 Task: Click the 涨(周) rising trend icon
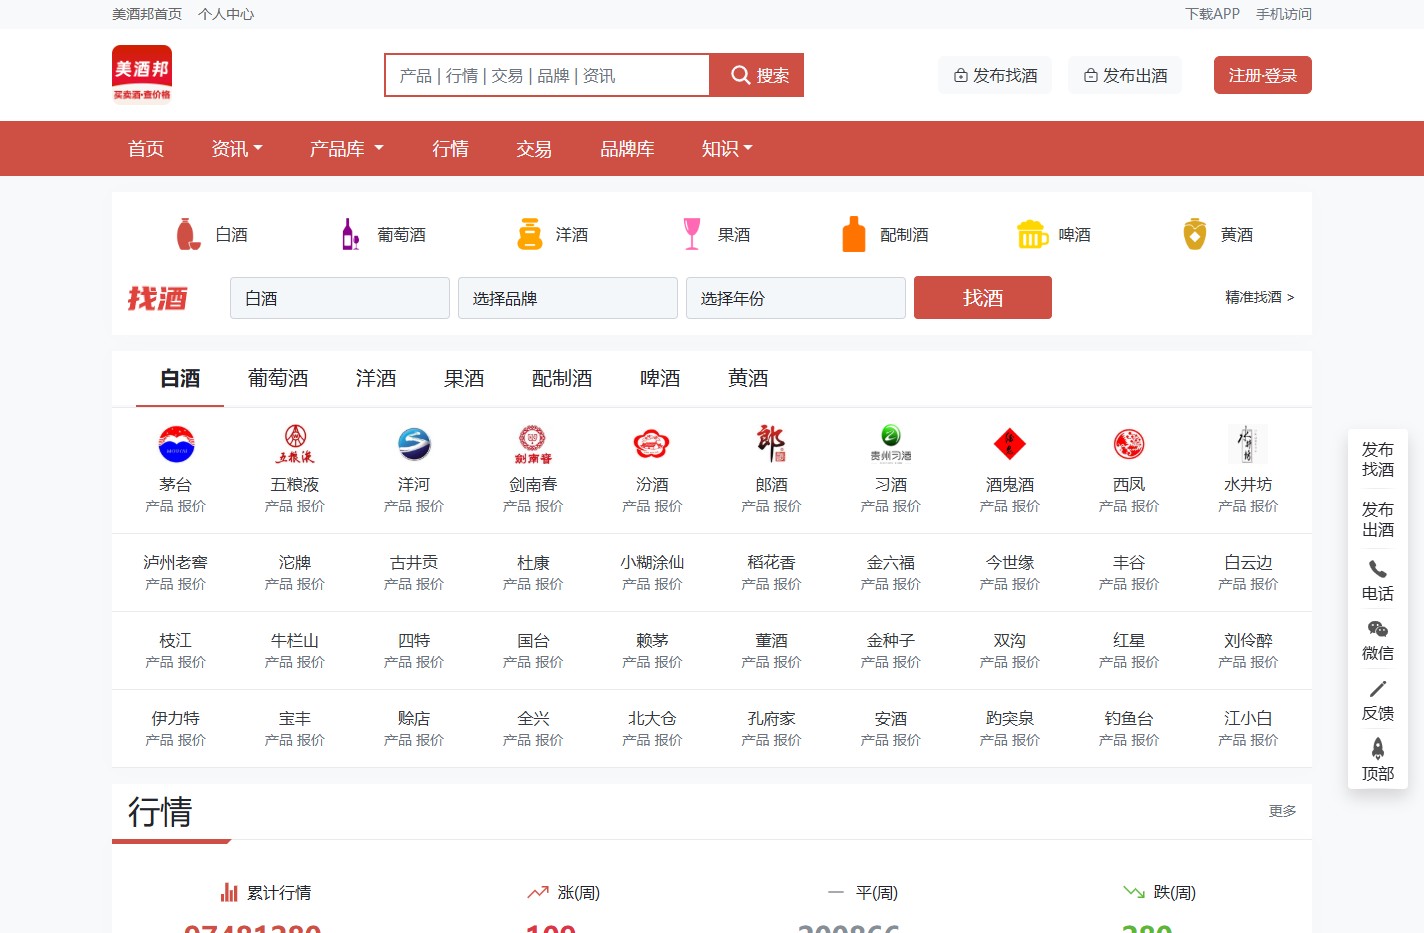click(x=538, y=892)
